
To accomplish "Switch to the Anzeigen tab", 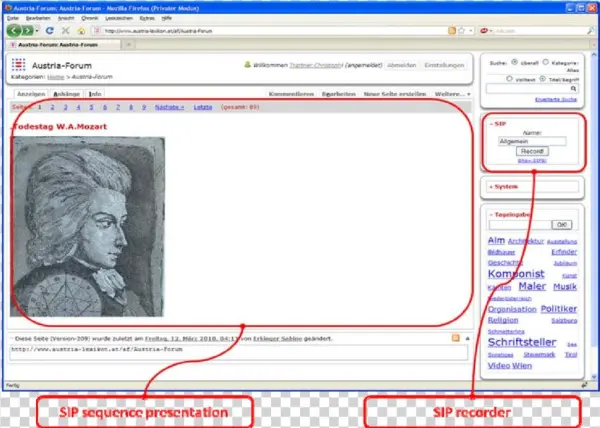I will point(31,94).
